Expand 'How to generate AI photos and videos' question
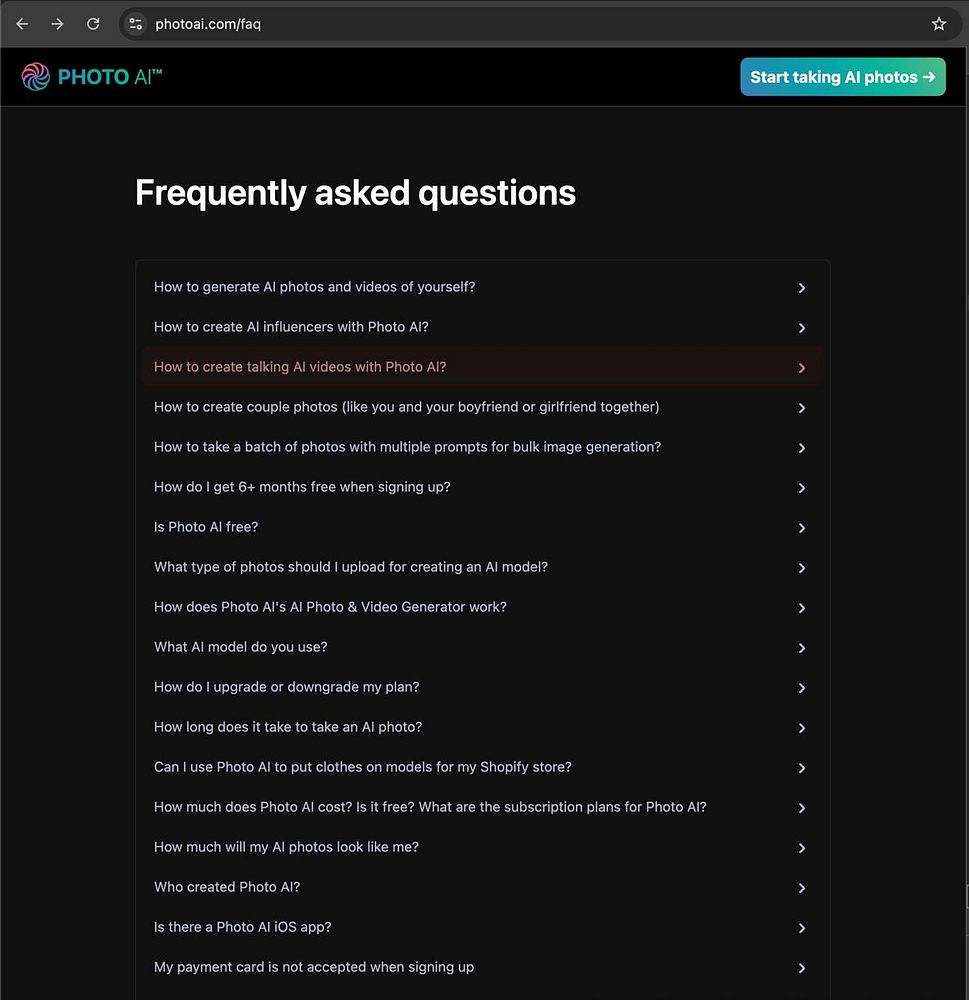 point(314,287)
